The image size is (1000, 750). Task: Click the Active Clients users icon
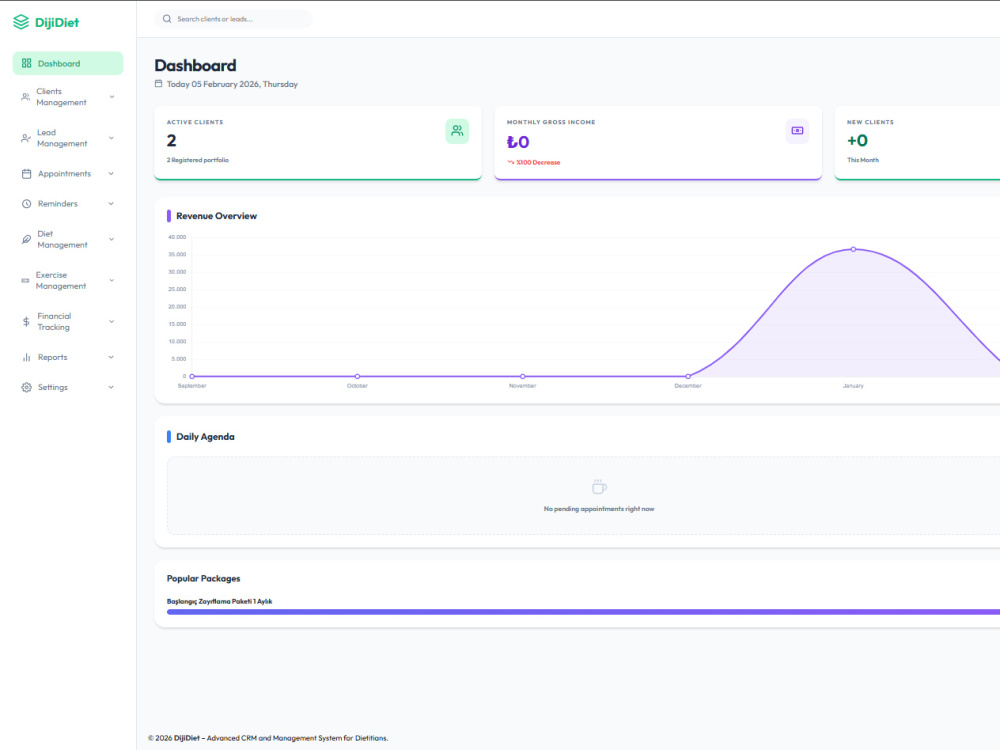pos(457,131)
